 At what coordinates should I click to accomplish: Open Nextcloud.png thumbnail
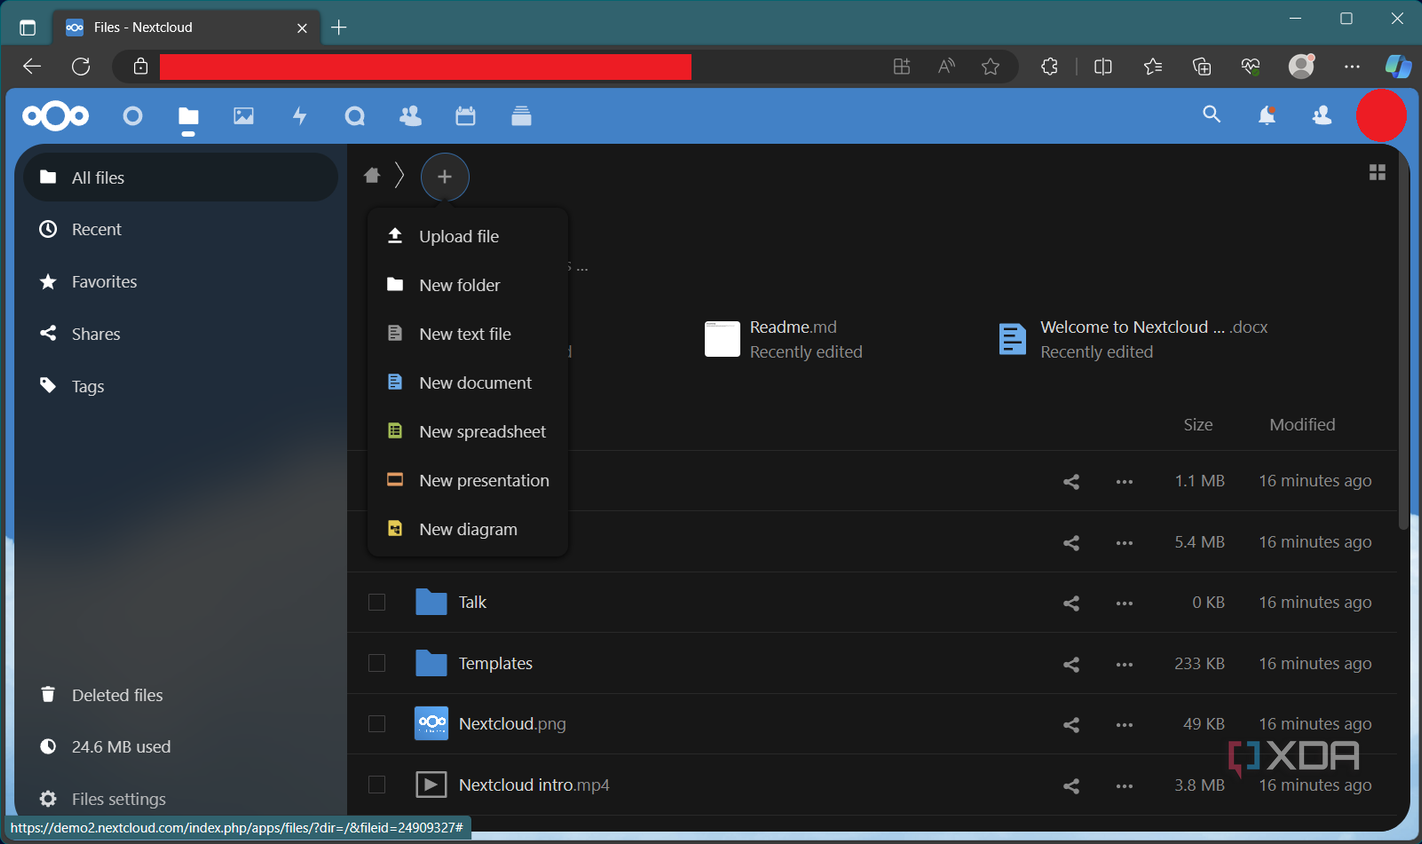click(x=431, y=723)
